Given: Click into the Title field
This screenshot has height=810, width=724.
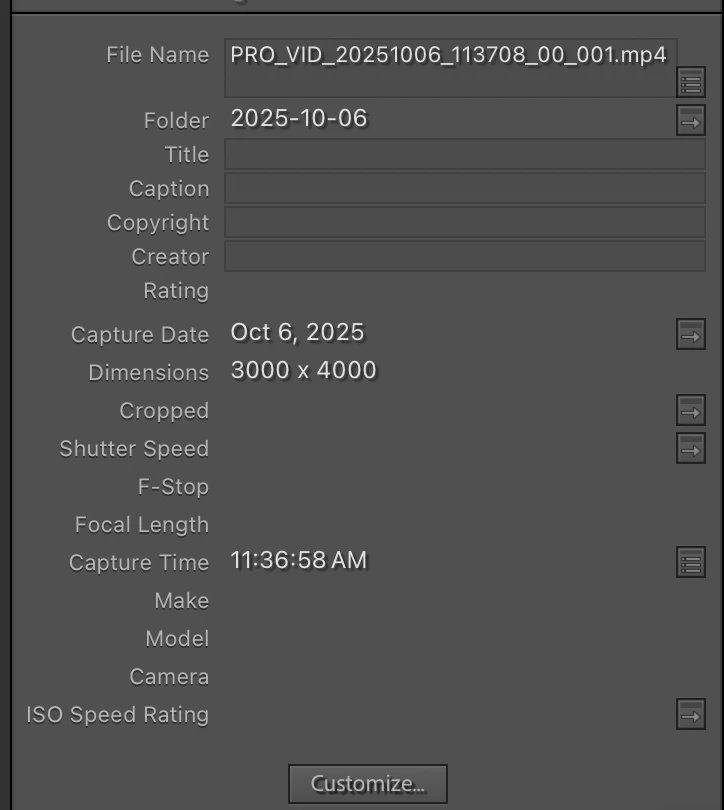Looking at the screenshot, I should tap(465, 154).
